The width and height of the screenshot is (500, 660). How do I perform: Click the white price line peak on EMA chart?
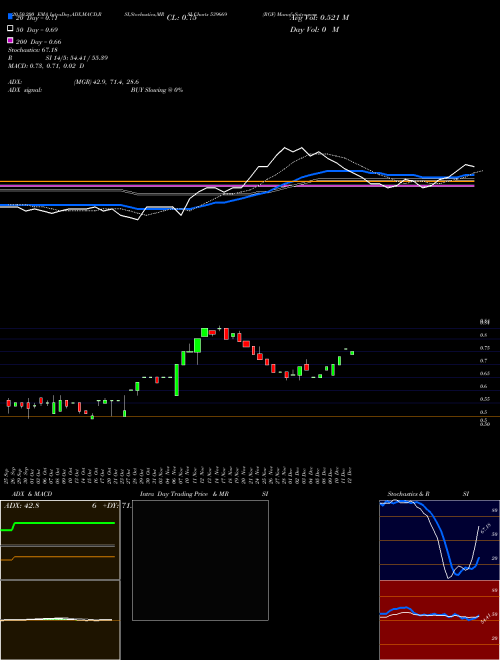pos(285,148)
